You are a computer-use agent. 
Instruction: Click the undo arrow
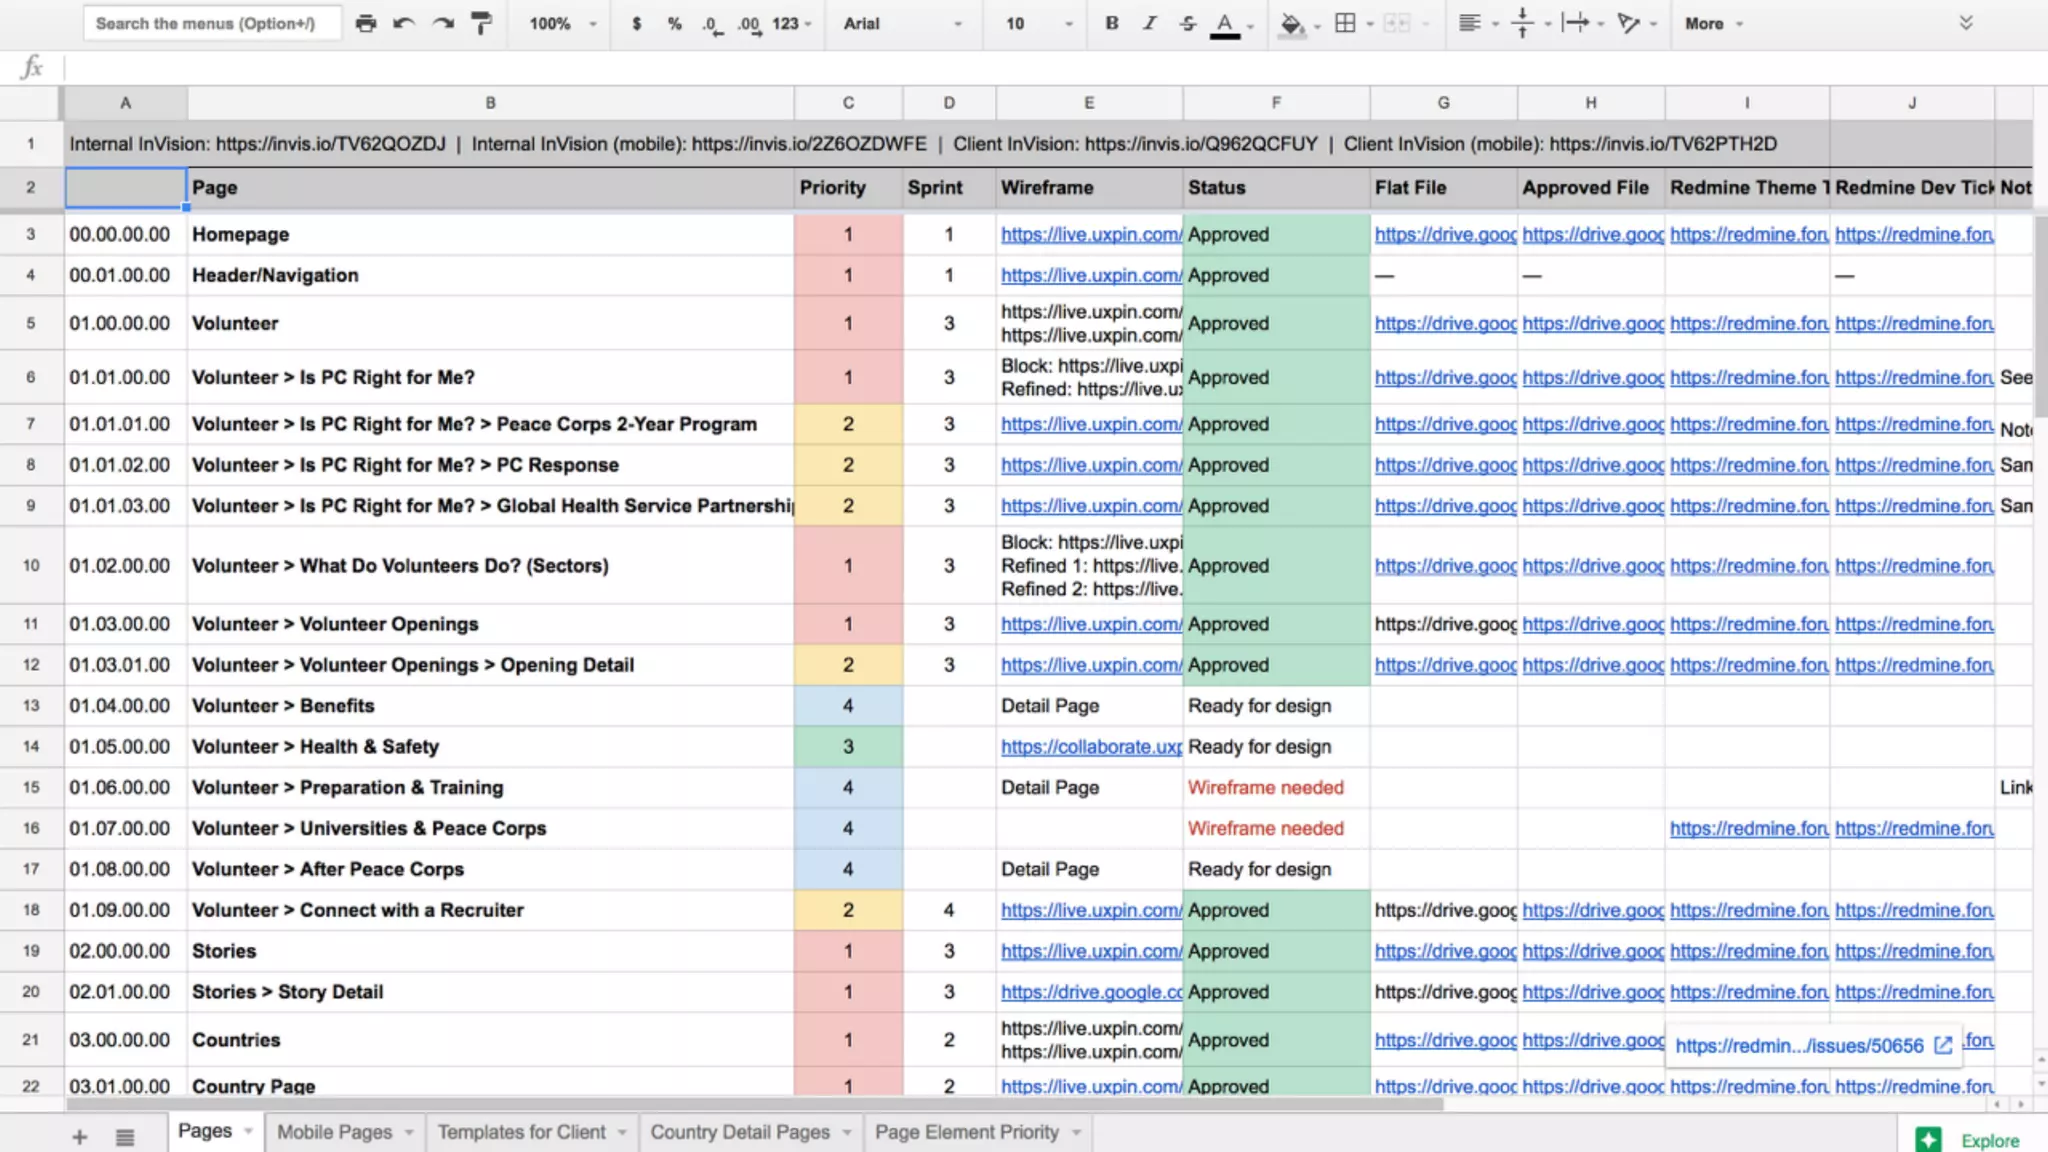tap(404, 23)
